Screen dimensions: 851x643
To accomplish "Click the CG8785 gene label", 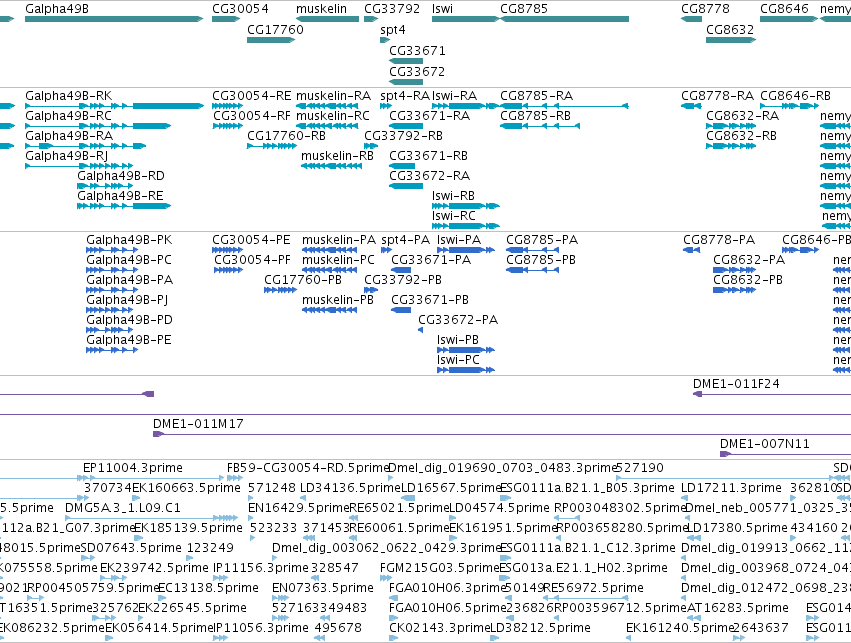I will click(x=524, y=9).
